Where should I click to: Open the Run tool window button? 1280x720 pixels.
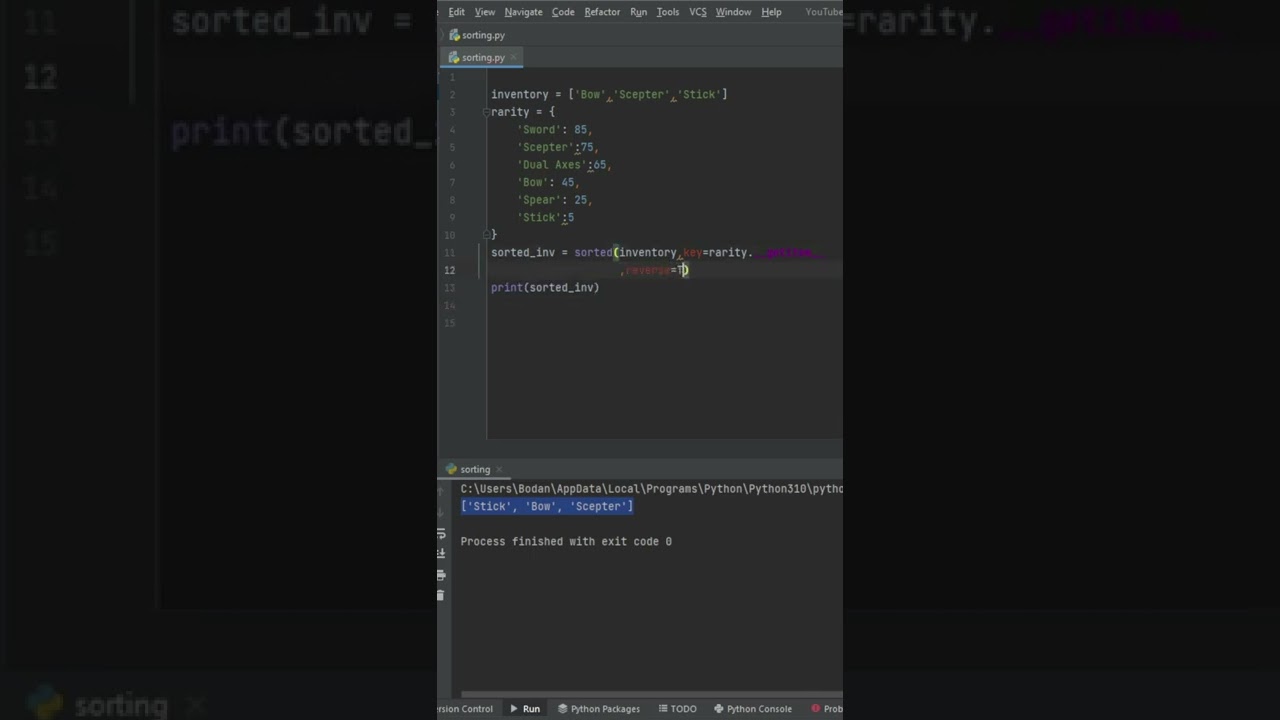click(x=525, y=708)
